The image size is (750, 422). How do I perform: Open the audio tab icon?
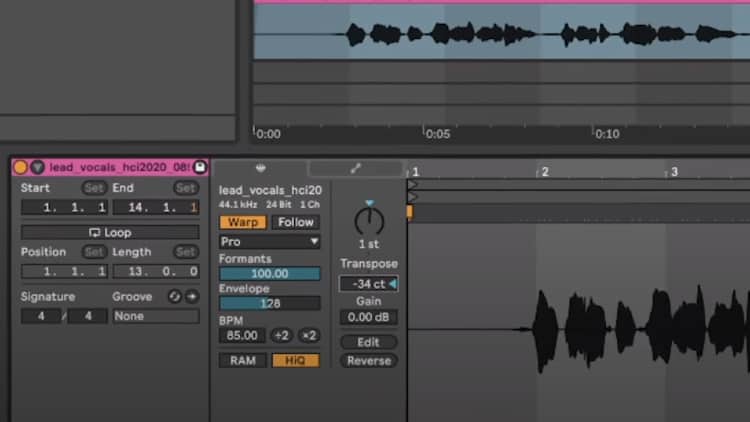pyautogui.click(x=261, y=168)
